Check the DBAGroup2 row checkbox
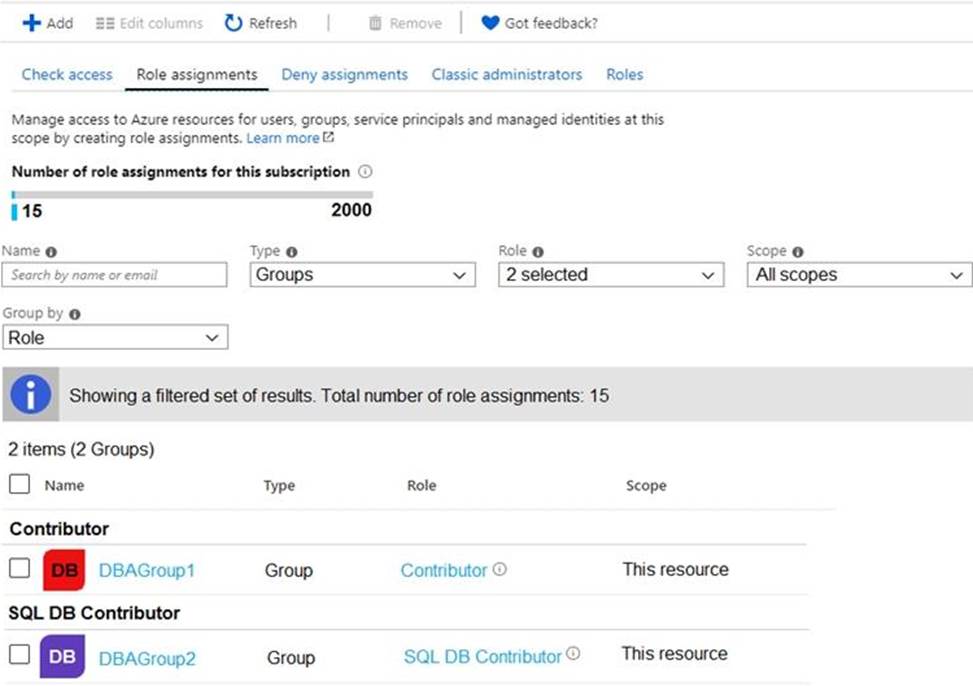973x686 pixels. [x=19, y=655]
